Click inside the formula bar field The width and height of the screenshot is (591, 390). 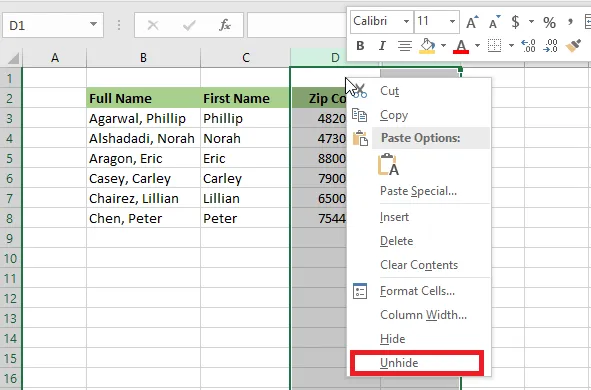pyautogui.click(x=297, y=25)
